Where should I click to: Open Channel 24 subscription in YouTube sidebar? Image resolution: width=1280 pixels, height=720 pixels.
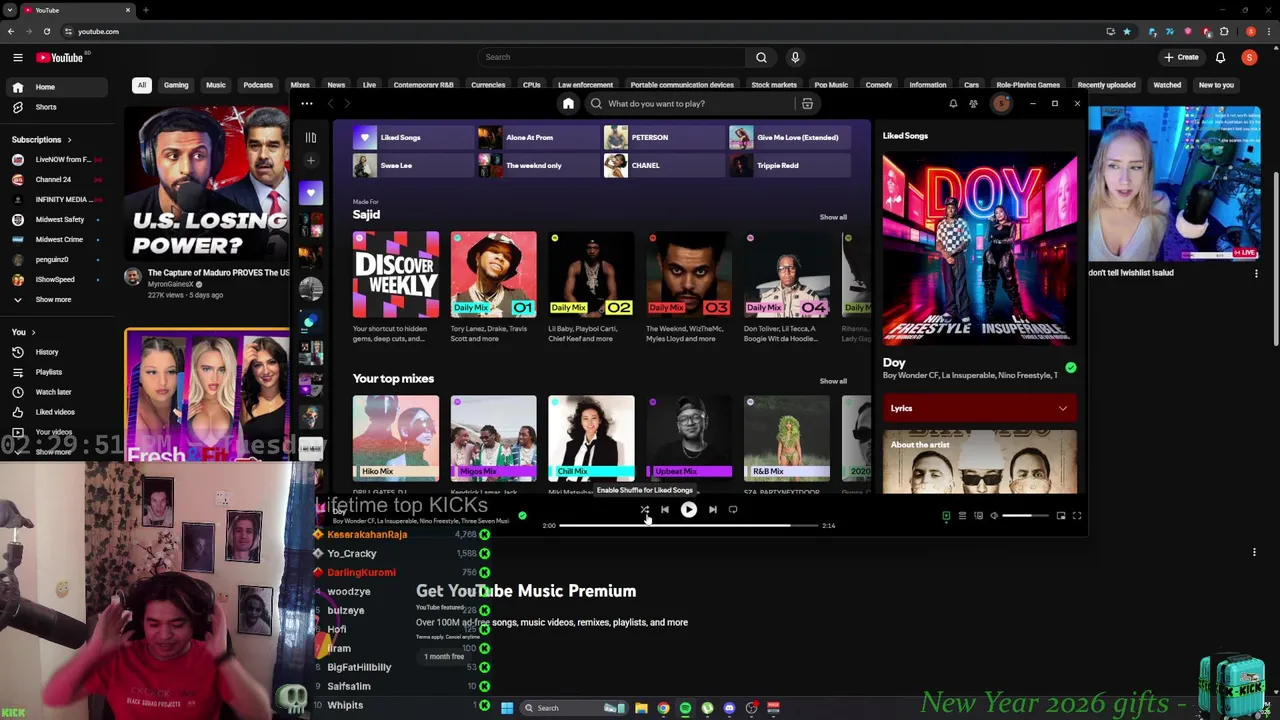53,179
